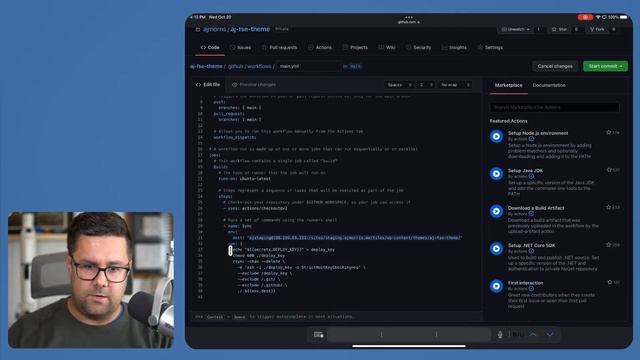This screenshot has height=360, width=640.
Task: Open the Spaces indent mode dropdown
Action: coord(399,85)
